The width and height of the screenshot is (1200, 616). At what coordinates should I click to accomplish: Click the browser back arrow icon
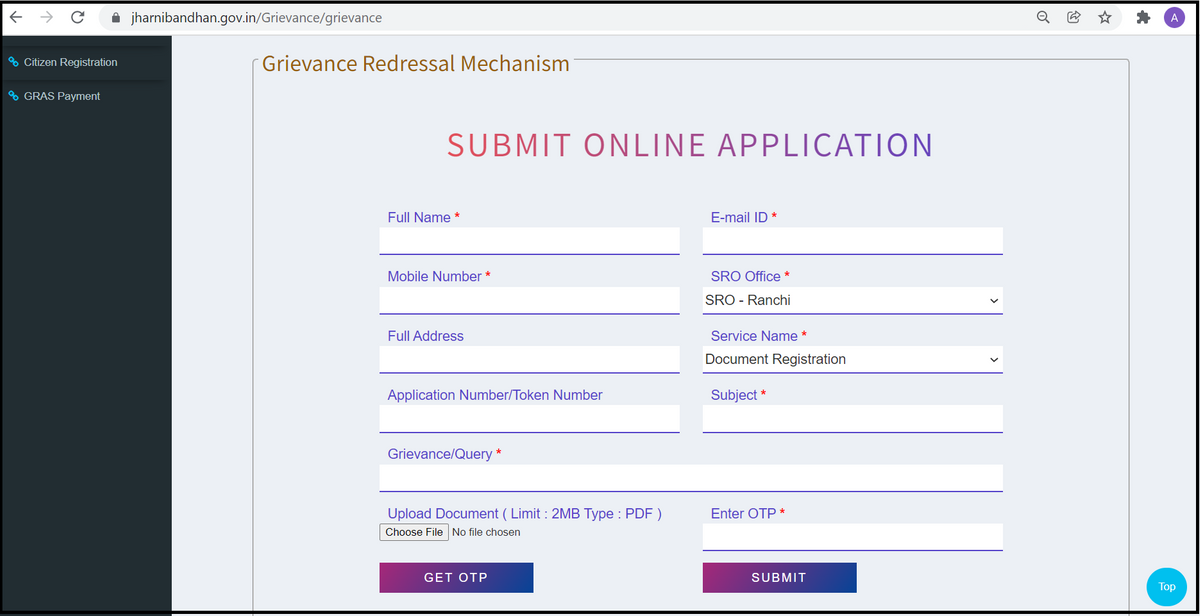[x=16, y=17]
